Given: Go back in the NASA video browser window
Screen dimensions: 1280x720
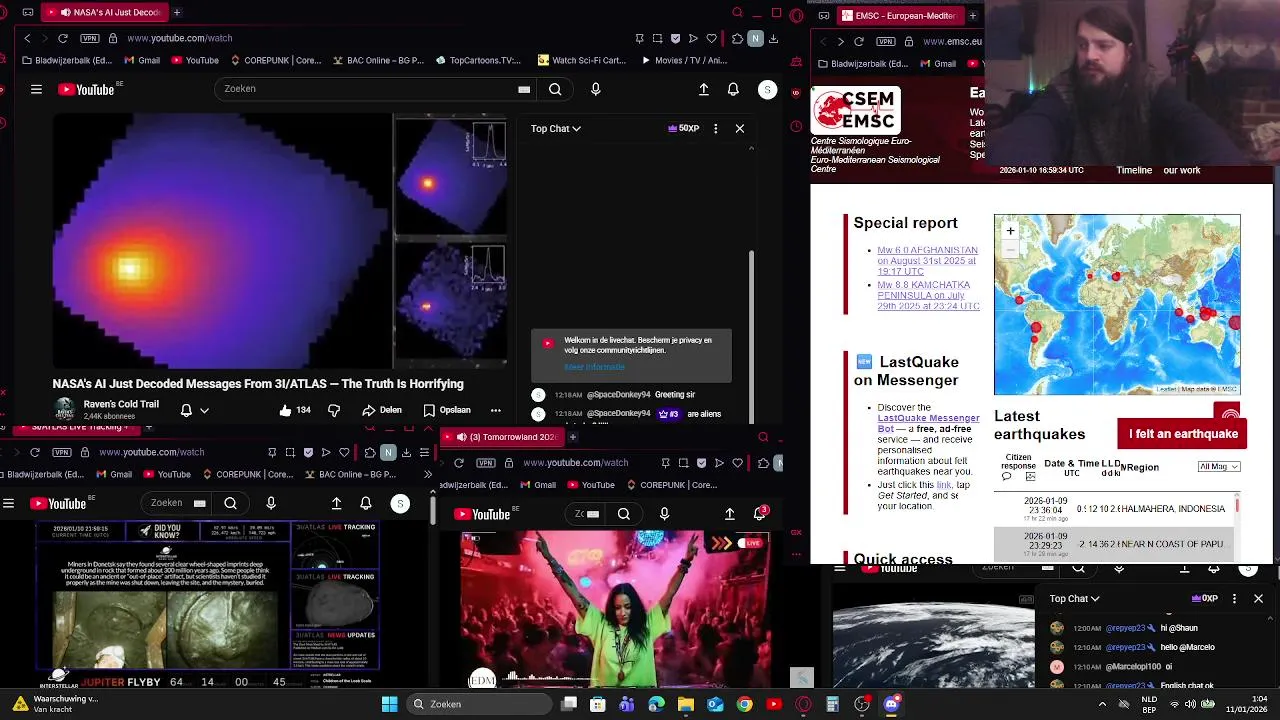Looking at the screenshot, I should point(27,38).
